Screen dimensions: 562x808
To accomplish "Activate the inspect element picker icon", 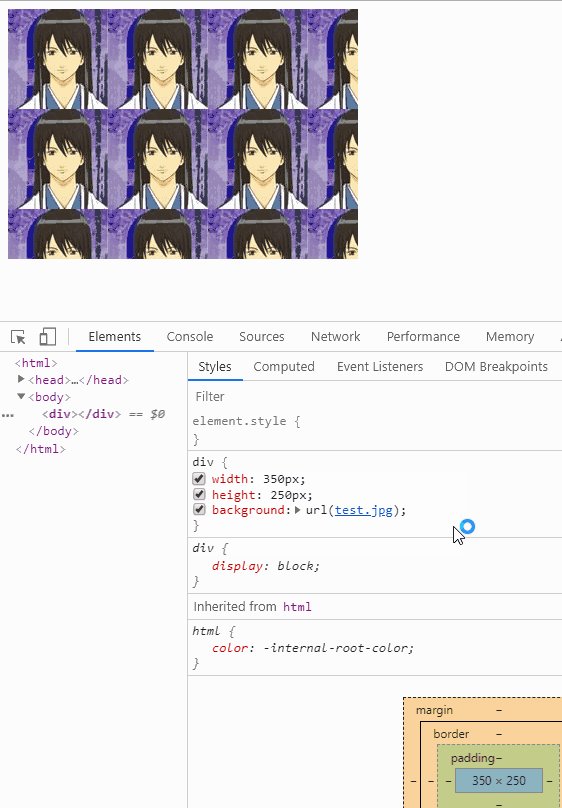I will tap(19, 337).
